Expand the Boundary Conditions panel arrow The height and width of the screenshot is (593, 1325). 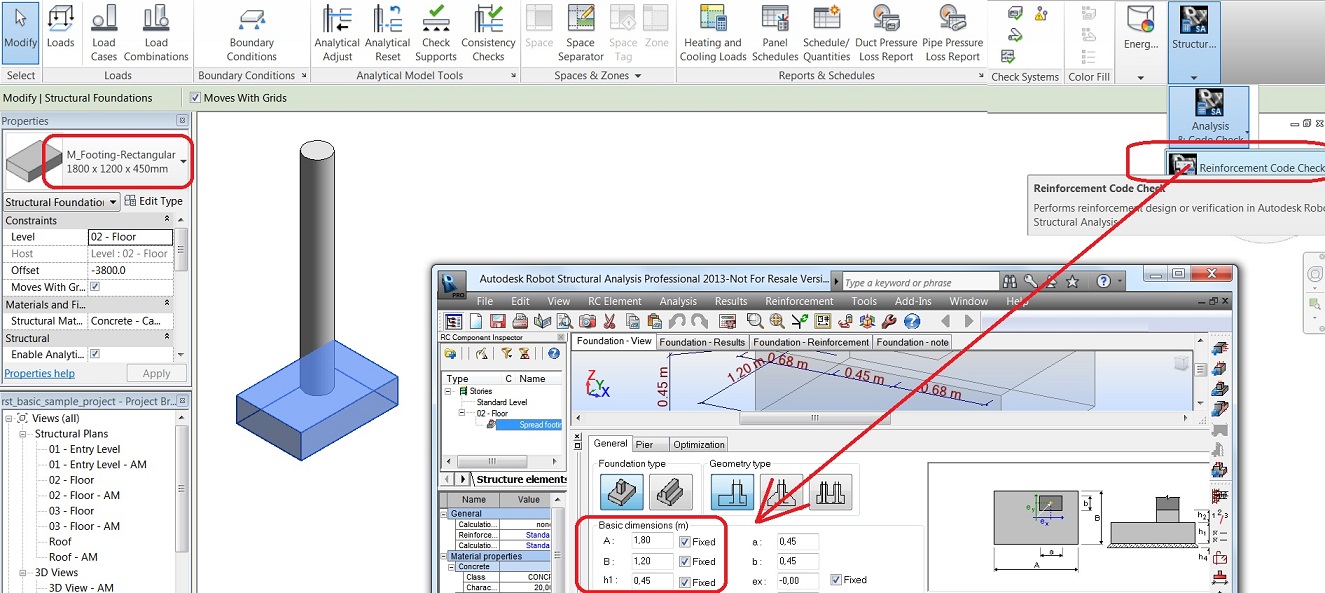click(304, 76)
